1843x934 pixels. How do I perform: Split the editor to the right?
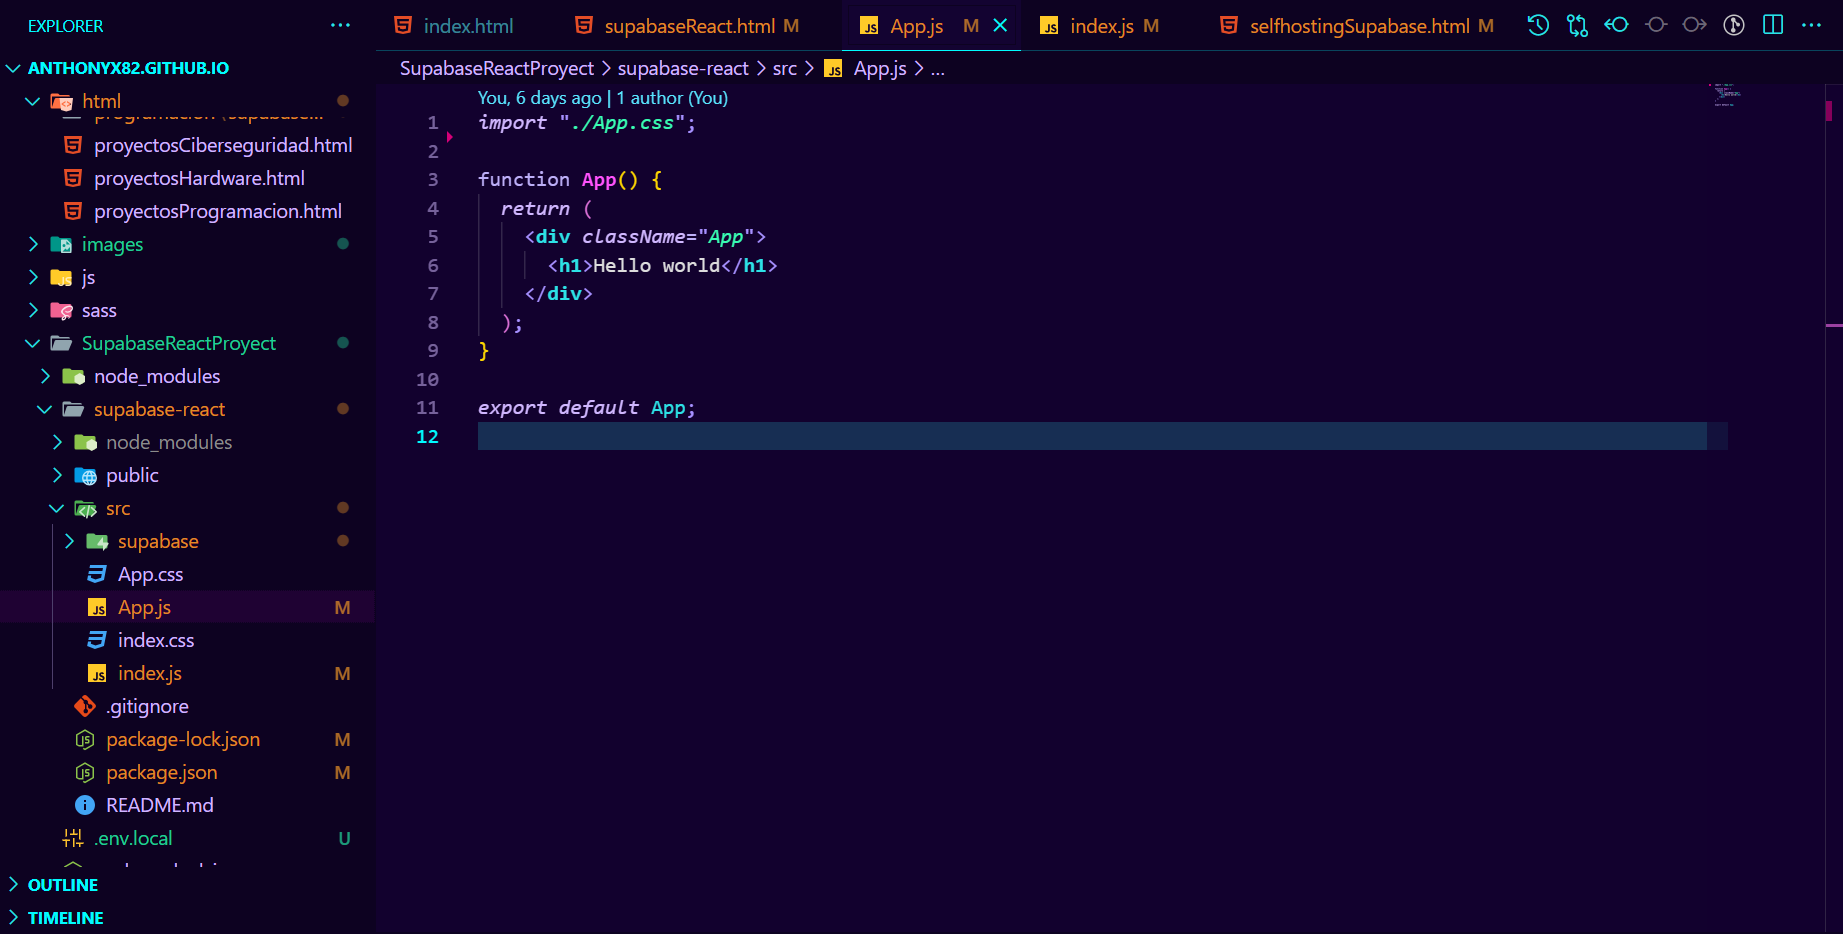[1773, 26]
